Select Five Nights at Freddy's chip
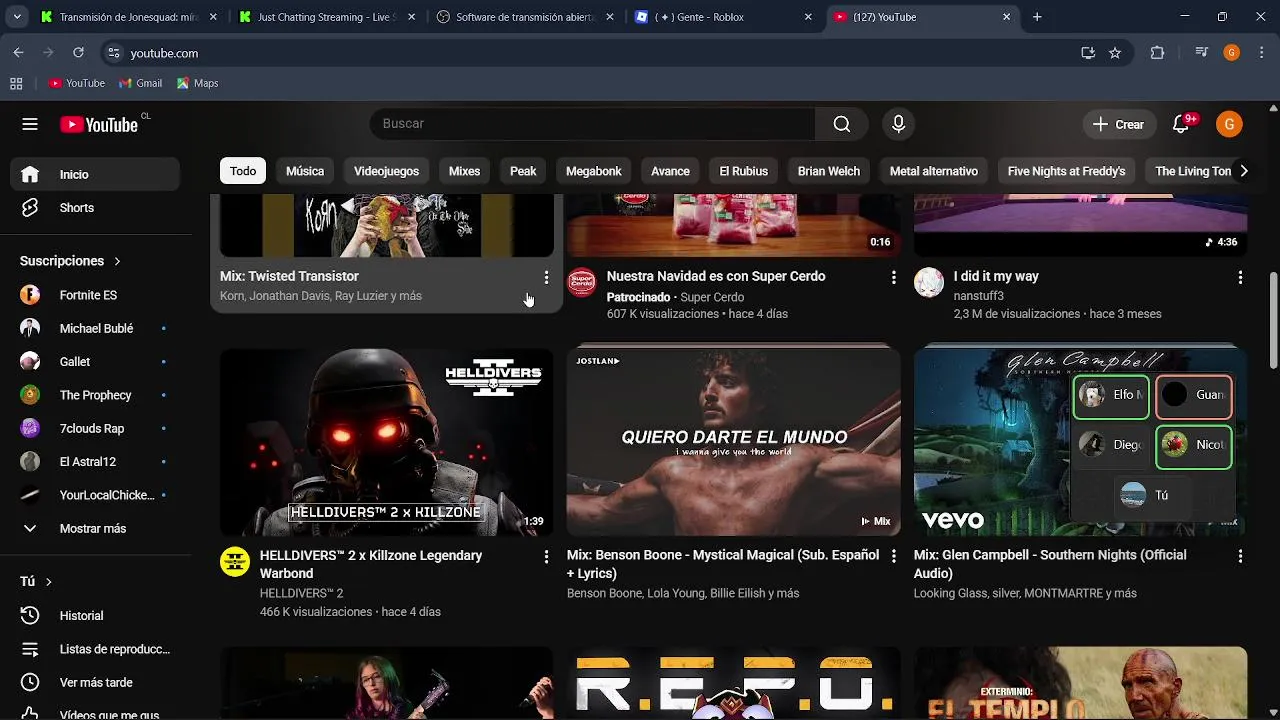Viewport: 1280px width, 720px height. pos(1066,171)
